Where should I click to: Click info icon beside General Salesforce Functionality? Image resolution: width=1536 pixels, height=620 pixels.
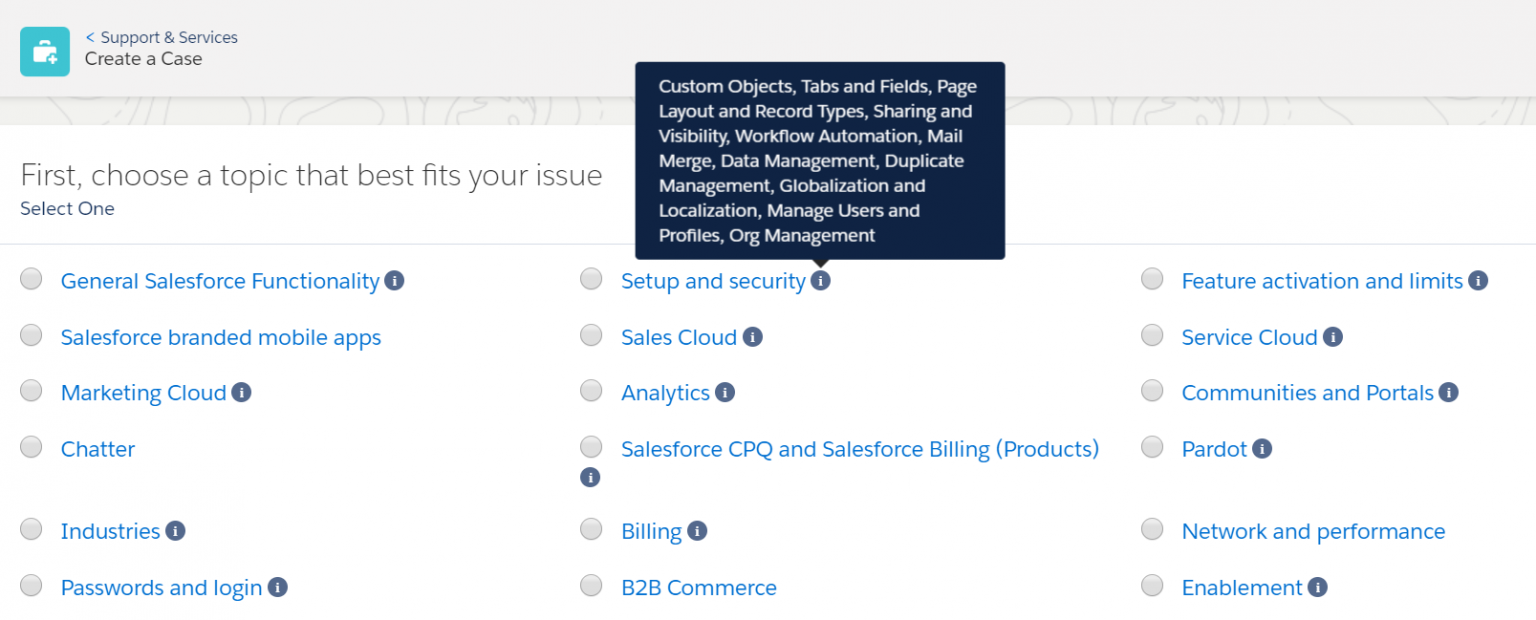click(395, 281)
